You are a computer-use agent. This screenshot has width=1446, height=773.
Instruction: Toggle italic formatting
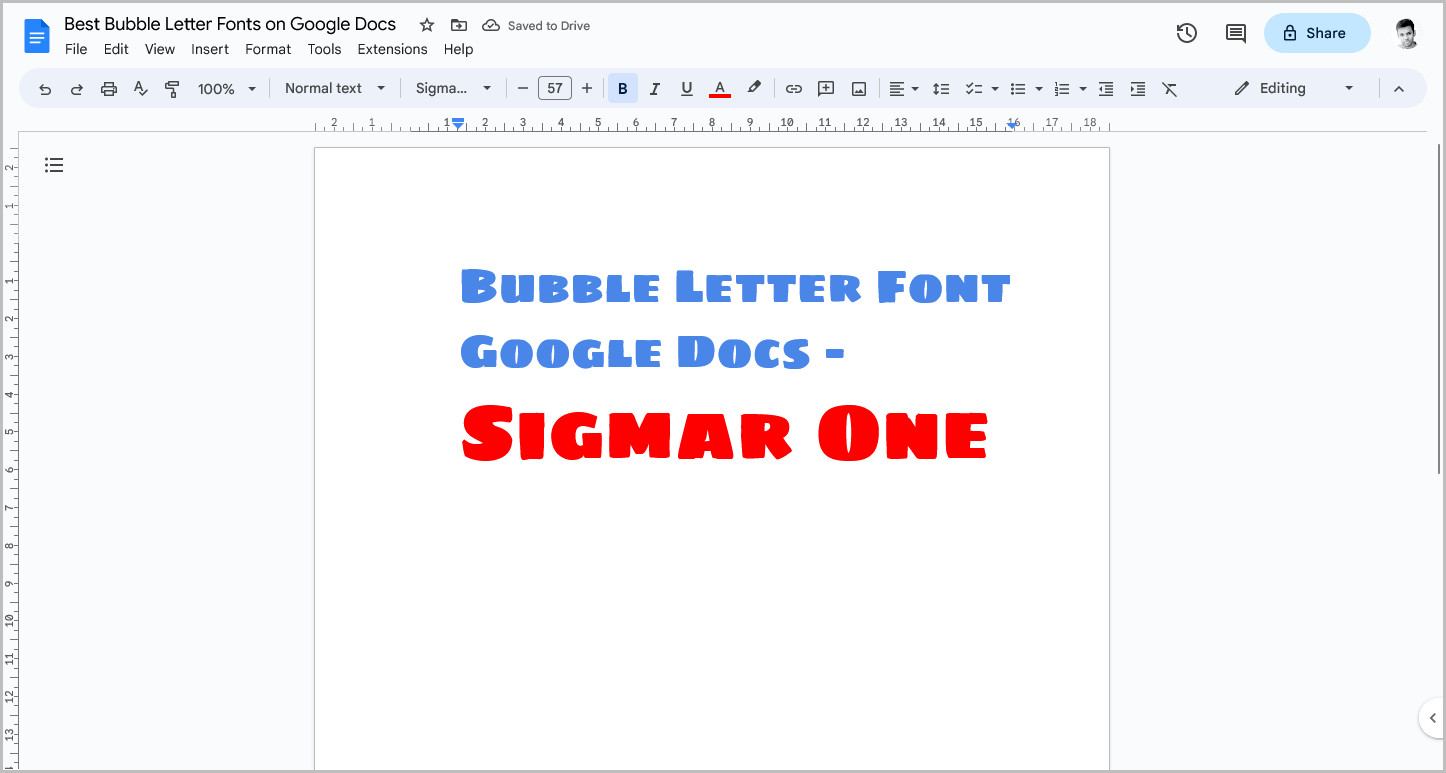[654, 88]
